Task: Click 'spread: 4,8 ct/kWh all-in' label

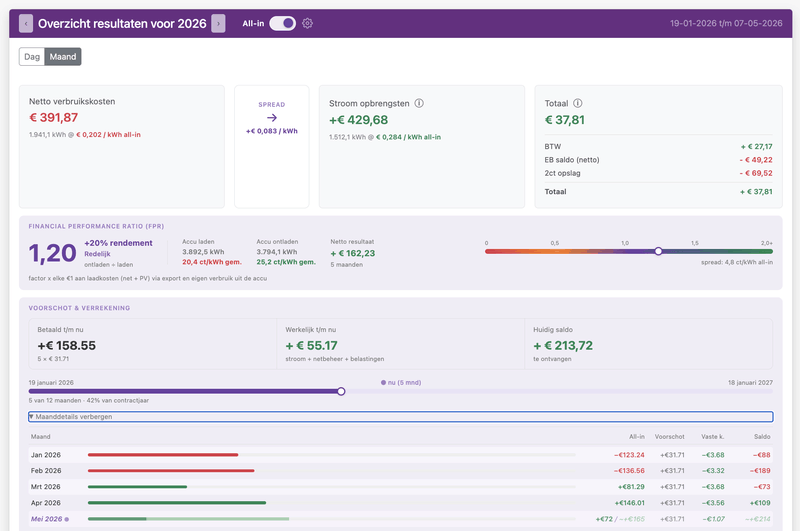Action: pyautogui.click(x=737, y=262)
